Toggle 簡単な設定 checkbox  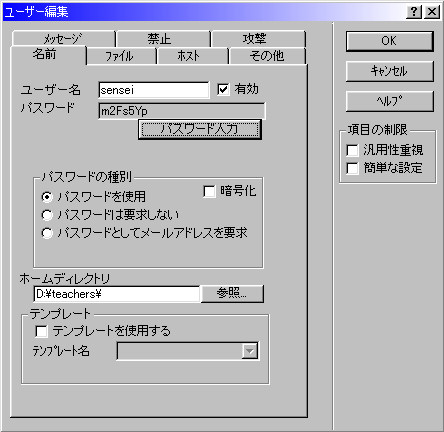[x=352, y=168]
